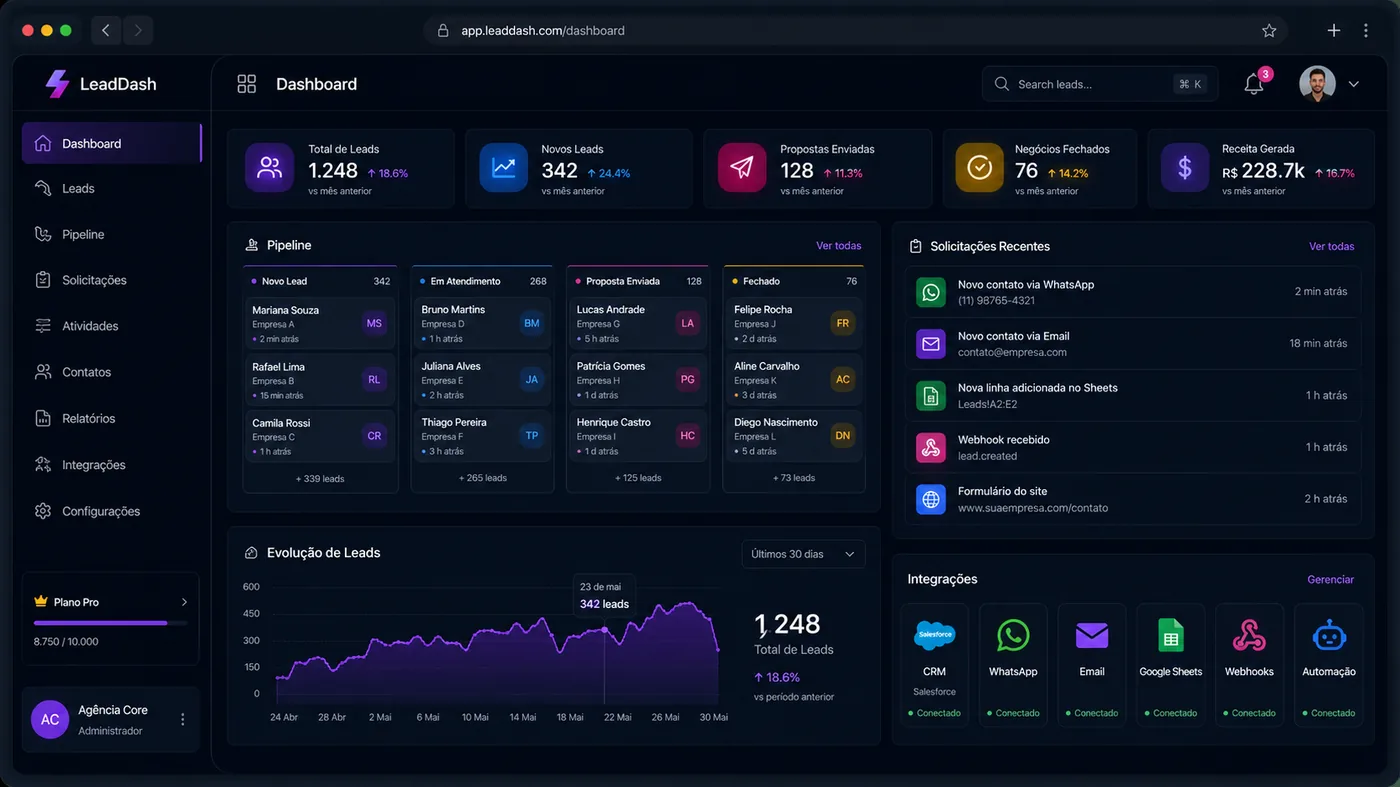Viewport: 1400px width, 787px height.
Task: Open the Automação robot integration card
Action: coord(1329,664)
